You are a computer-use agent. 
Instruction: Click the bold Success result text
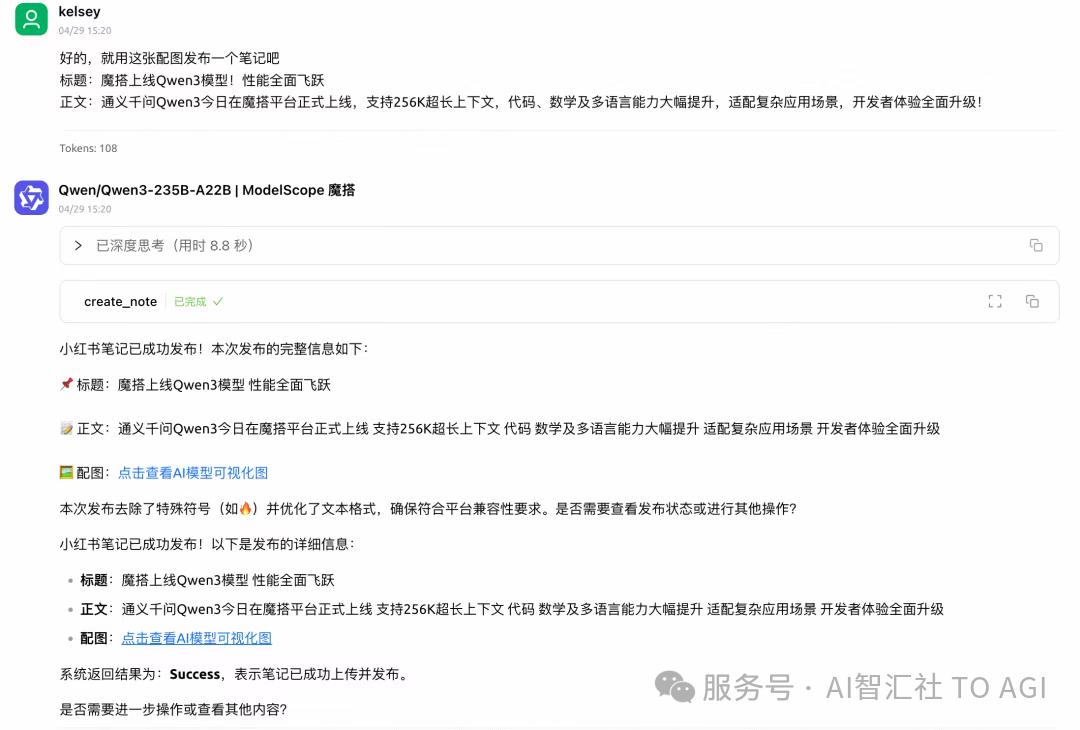pyautogui.click(x=194, y=674)
